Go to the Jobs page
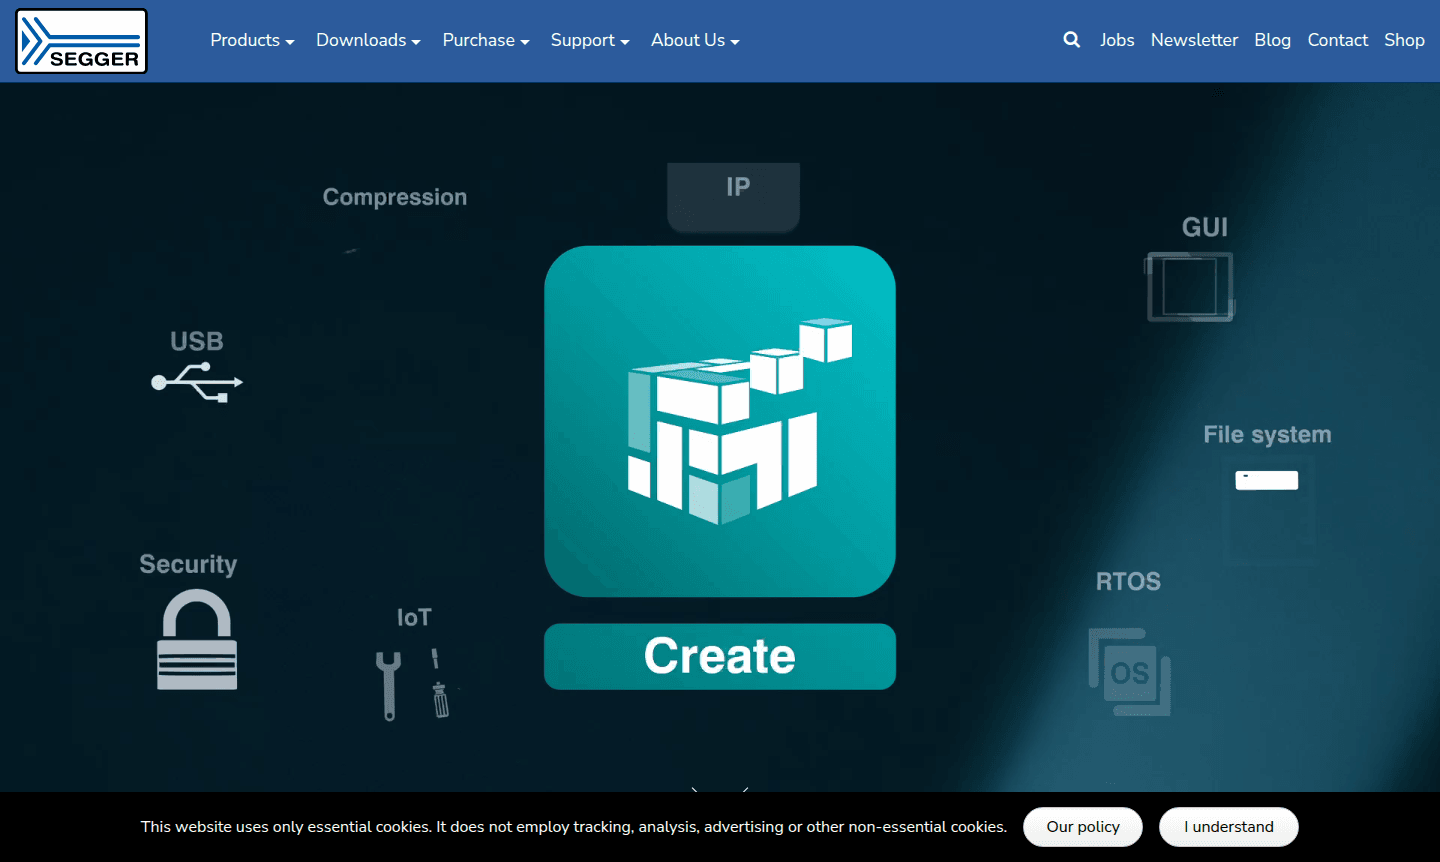1440x862 pixels. (1117, 40)
